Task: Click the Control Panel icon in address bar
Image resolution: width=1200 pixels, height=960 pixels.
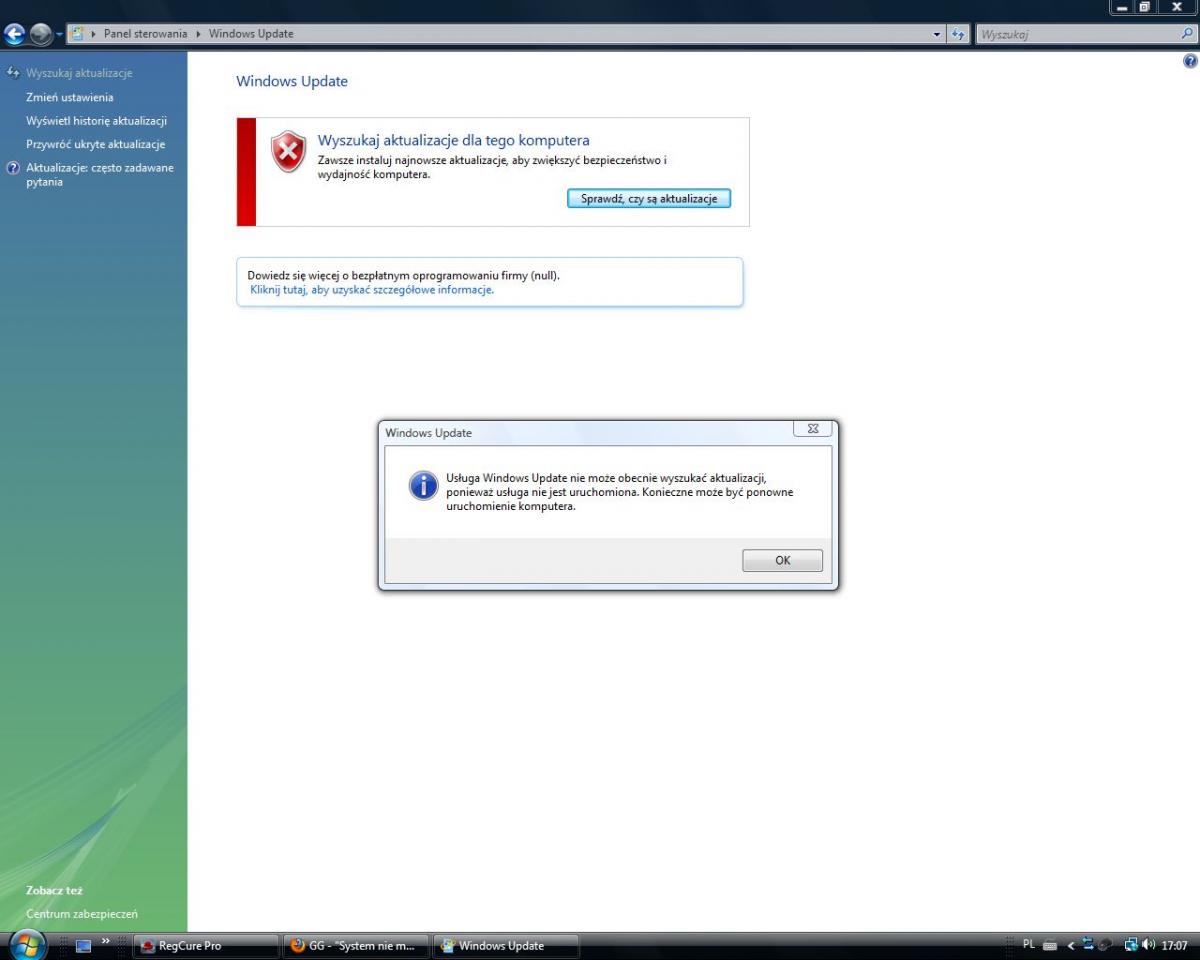Action: click(x=78, y=34)
